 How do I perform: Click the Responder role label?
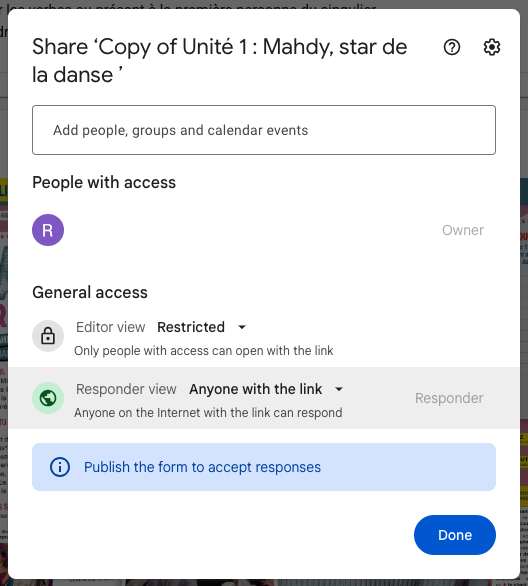point(449,398)
